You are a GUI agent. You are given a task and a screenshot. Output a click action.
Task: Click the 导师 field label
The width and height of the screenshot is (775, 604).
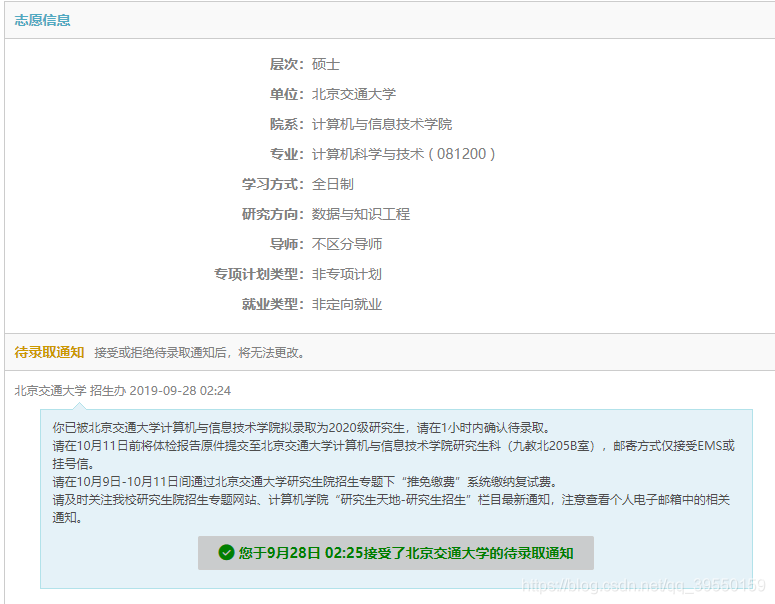tap(287, 244)
